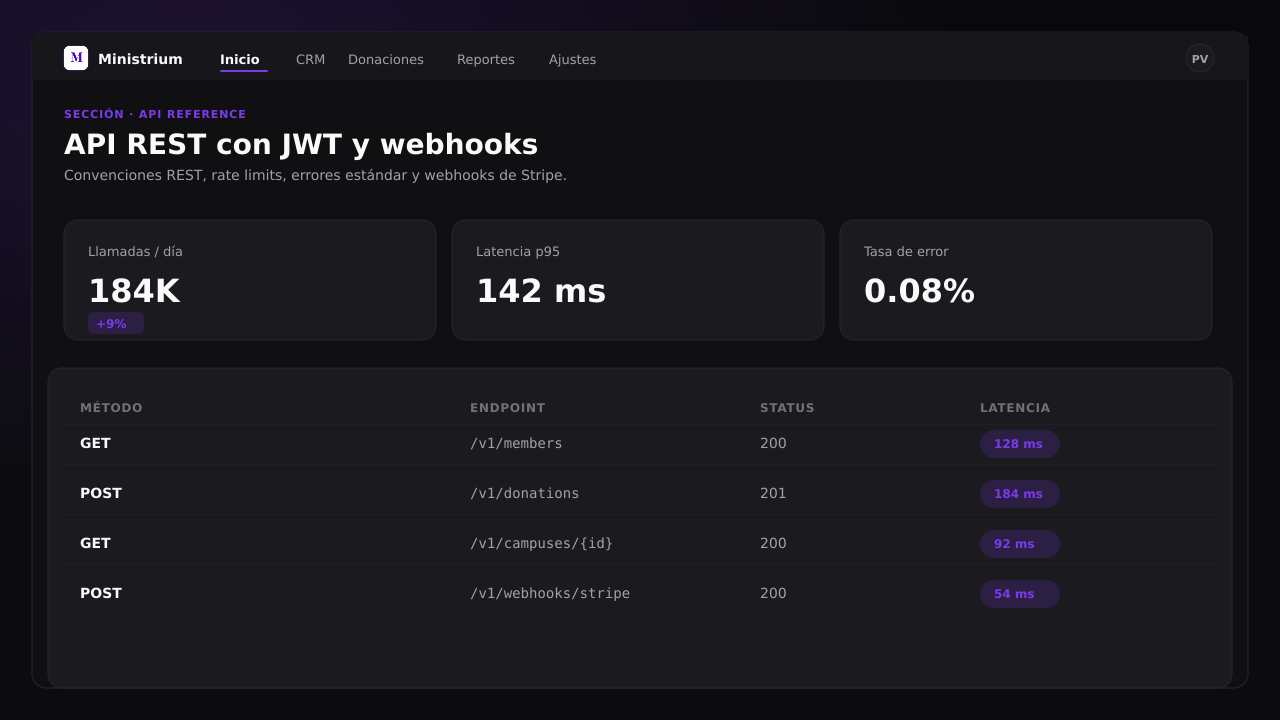Select the /v1/donations endpoint cell
Viewport: 1280px width, 720px height.
[525, 493]
